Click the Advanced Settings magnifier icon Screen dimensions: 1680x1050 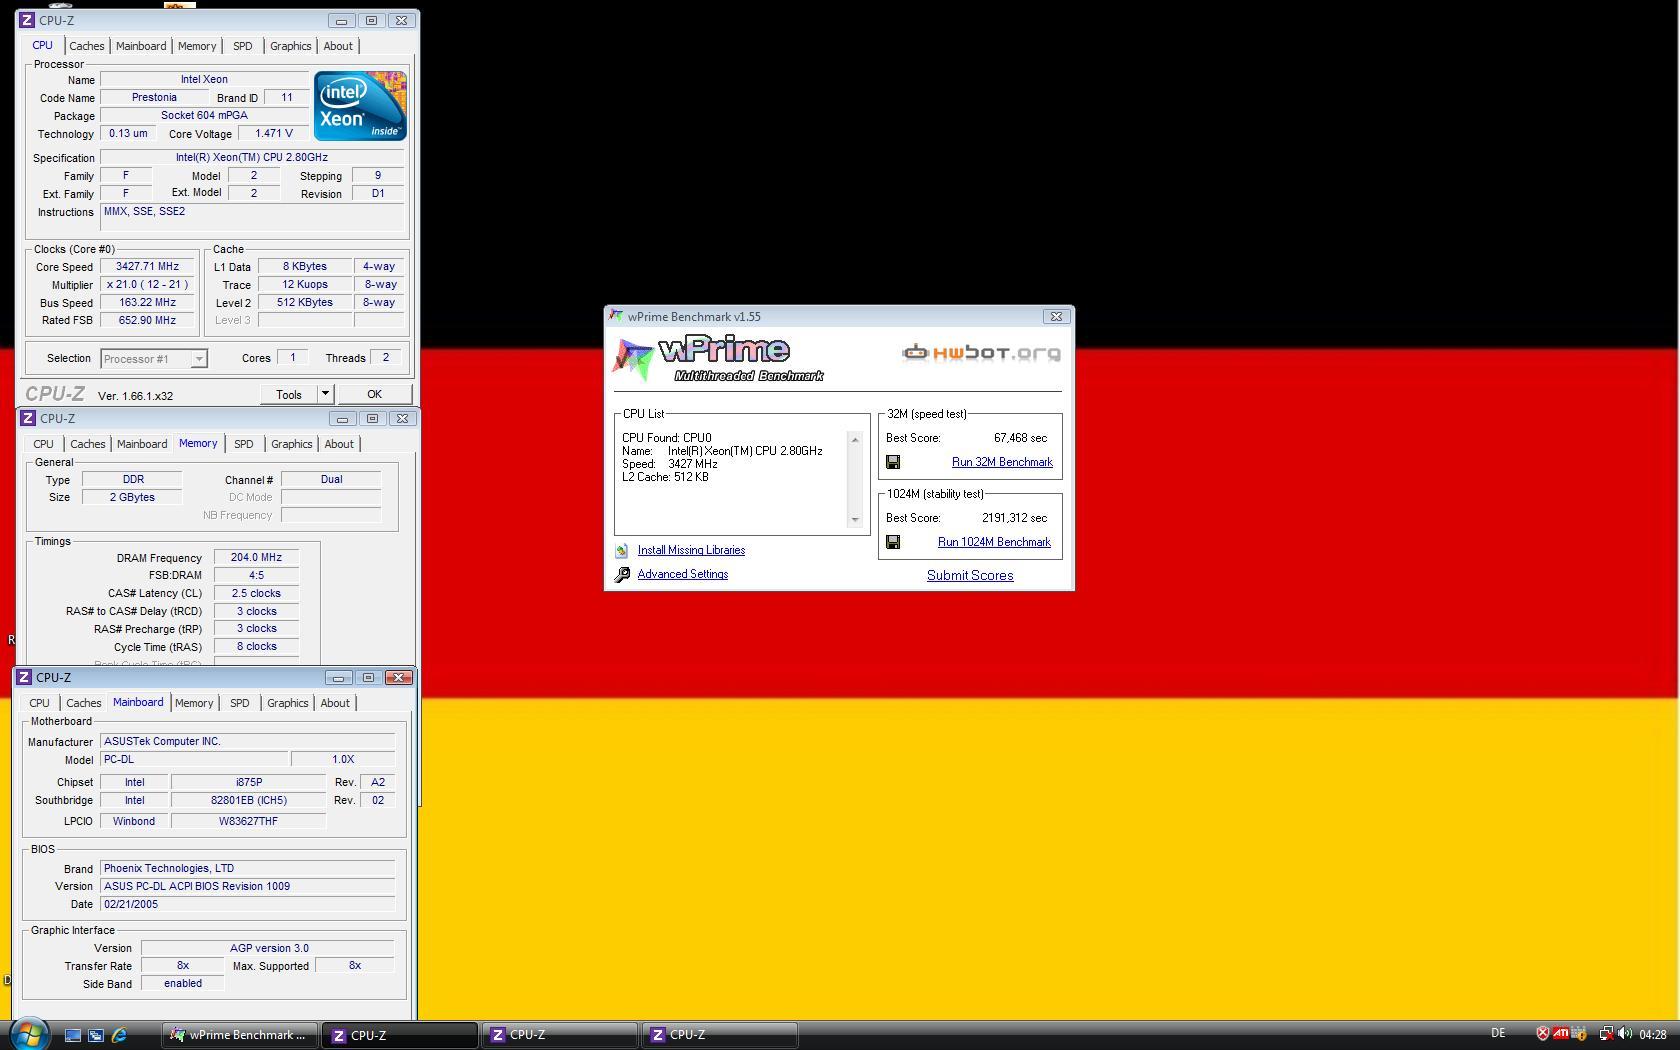[x=622, y=574]
